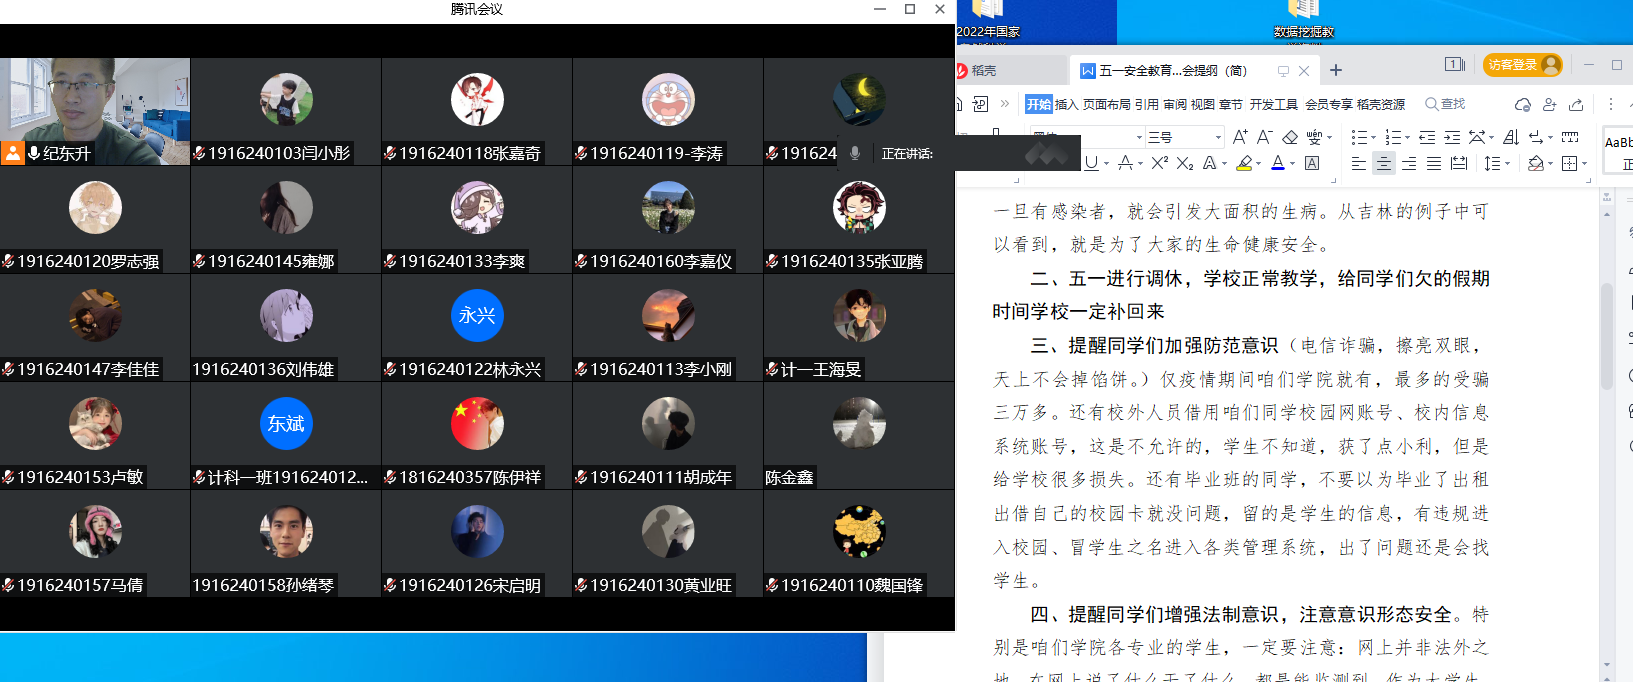Apply subscript formatting
Viewport: 1633px width, 682px height.
coord(1184,163)
